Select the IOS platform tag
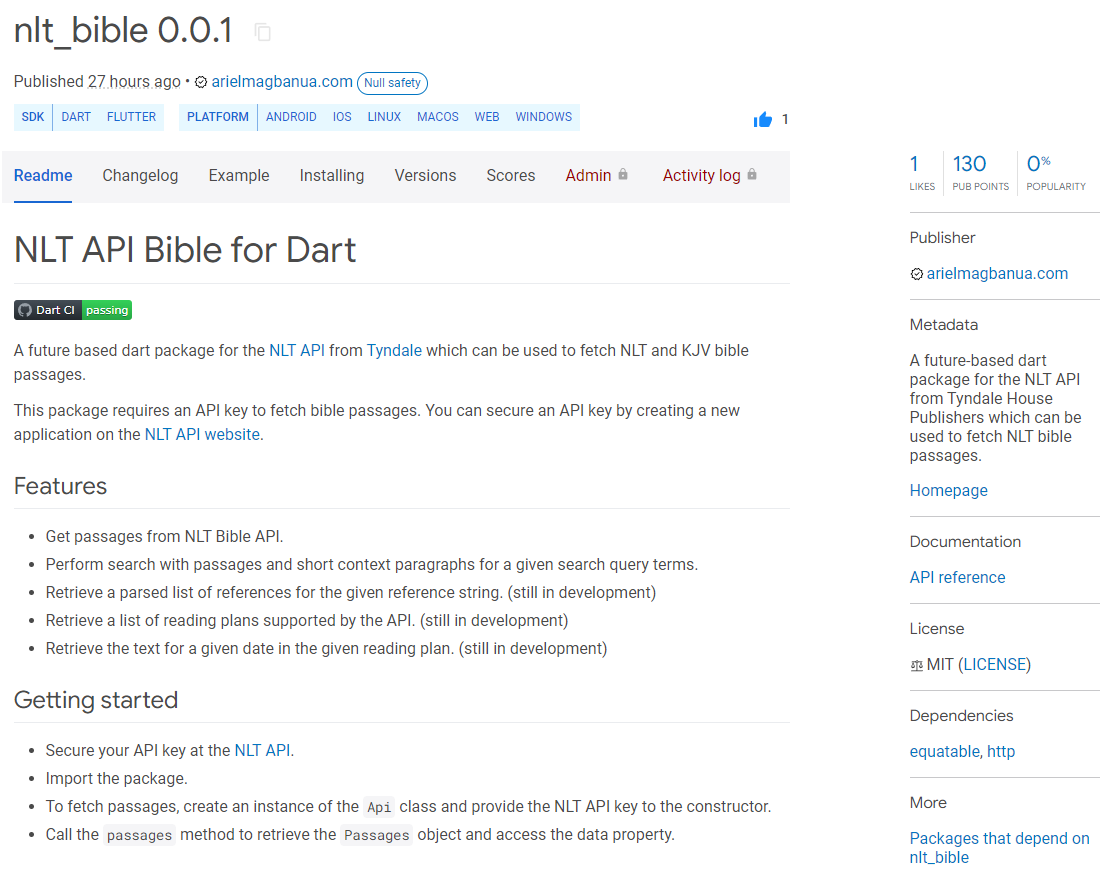The image size is (1109, 870). click(x=342, y=117)
